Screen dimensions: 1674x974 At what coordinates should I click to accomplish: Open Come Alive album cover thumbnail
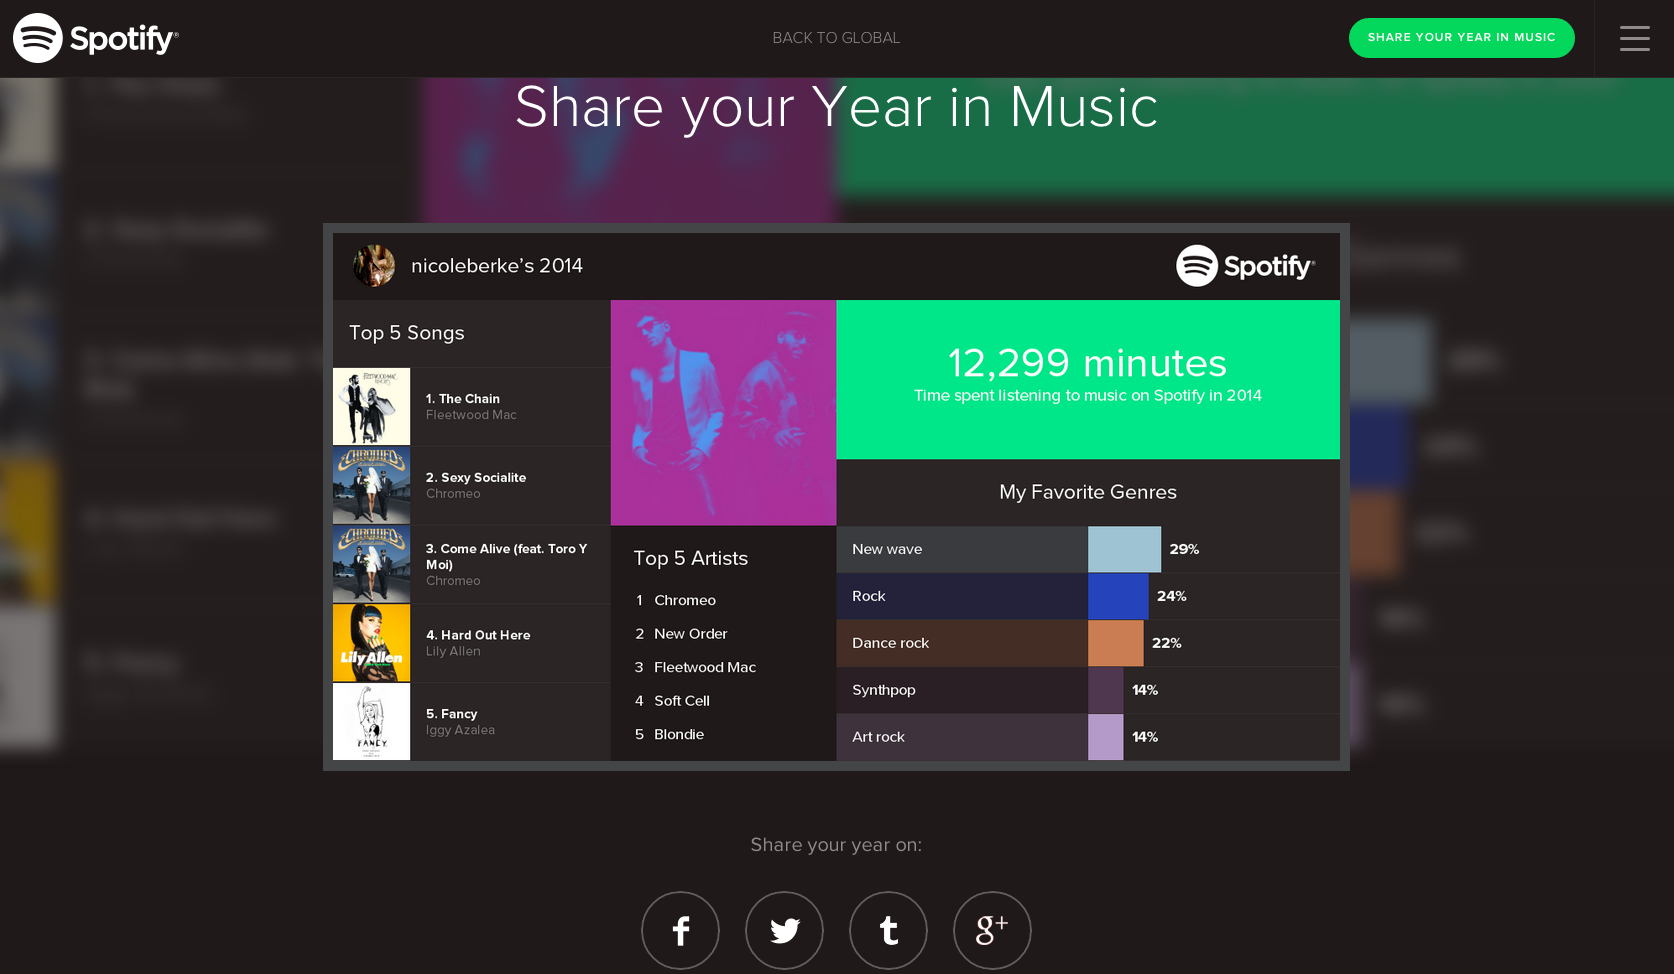tap(371, 564)
